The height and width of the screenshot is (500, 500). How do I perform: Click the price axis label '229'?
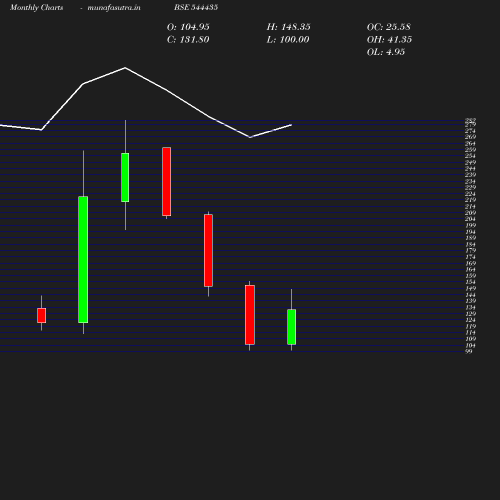pyautogui.click(x=470, y=187)
